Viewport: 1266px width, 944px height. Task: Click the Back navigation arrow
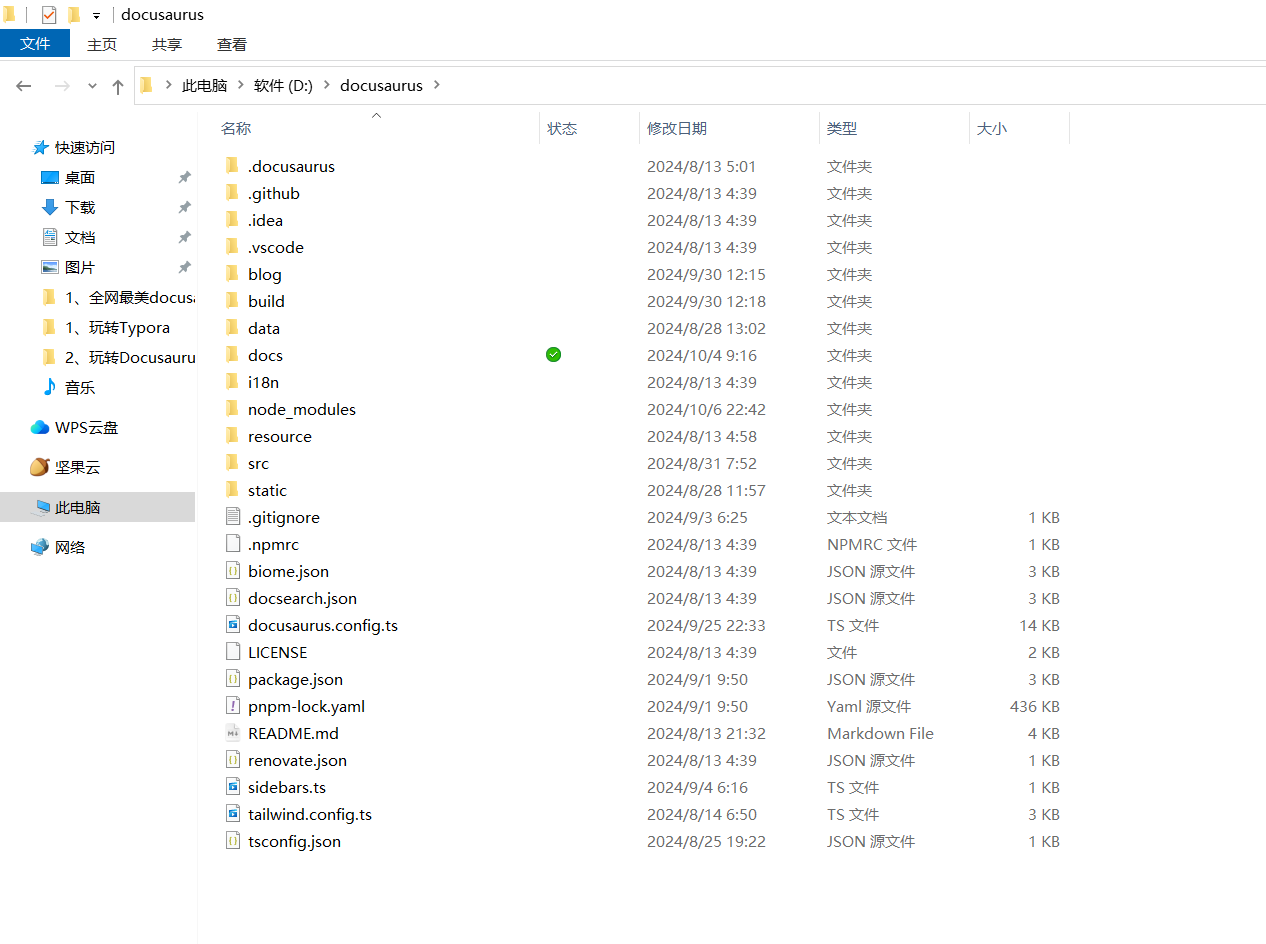tap(24, 86)
